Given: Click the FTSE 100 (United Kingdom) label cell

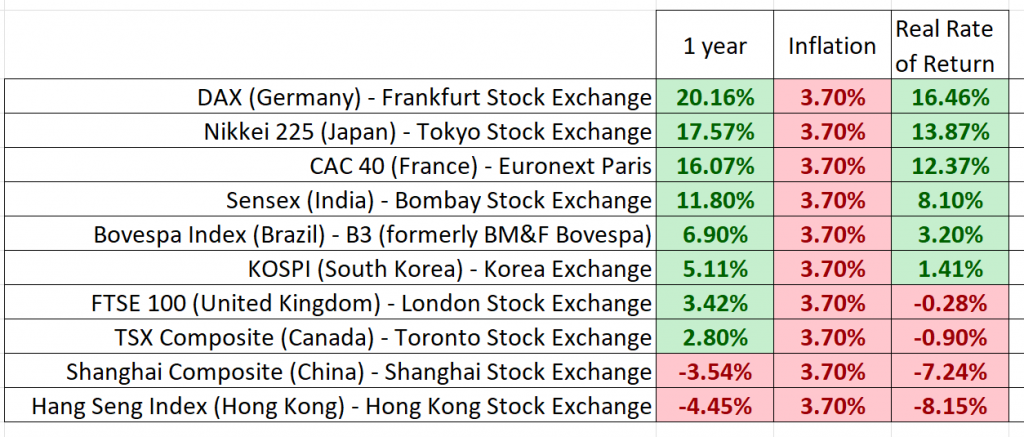Looking at the screenshot, I should coord(328,302).
